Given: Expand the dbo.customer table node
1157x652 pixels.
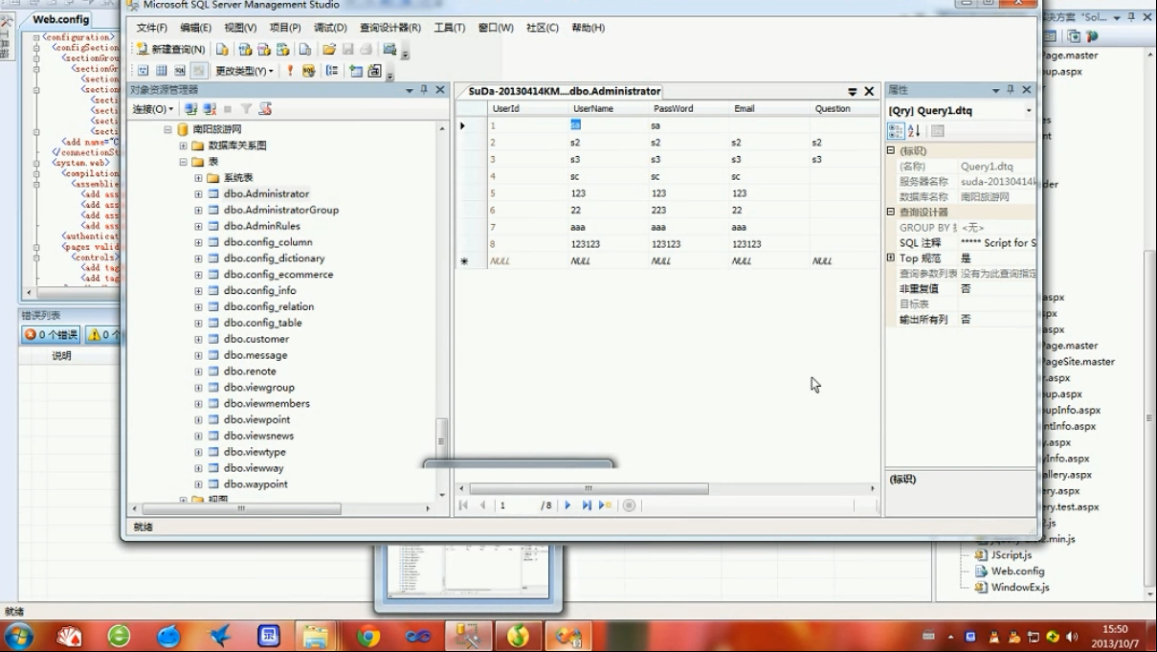Looking at the screenshot, I should pyautogui.click(x=198, y=339).
